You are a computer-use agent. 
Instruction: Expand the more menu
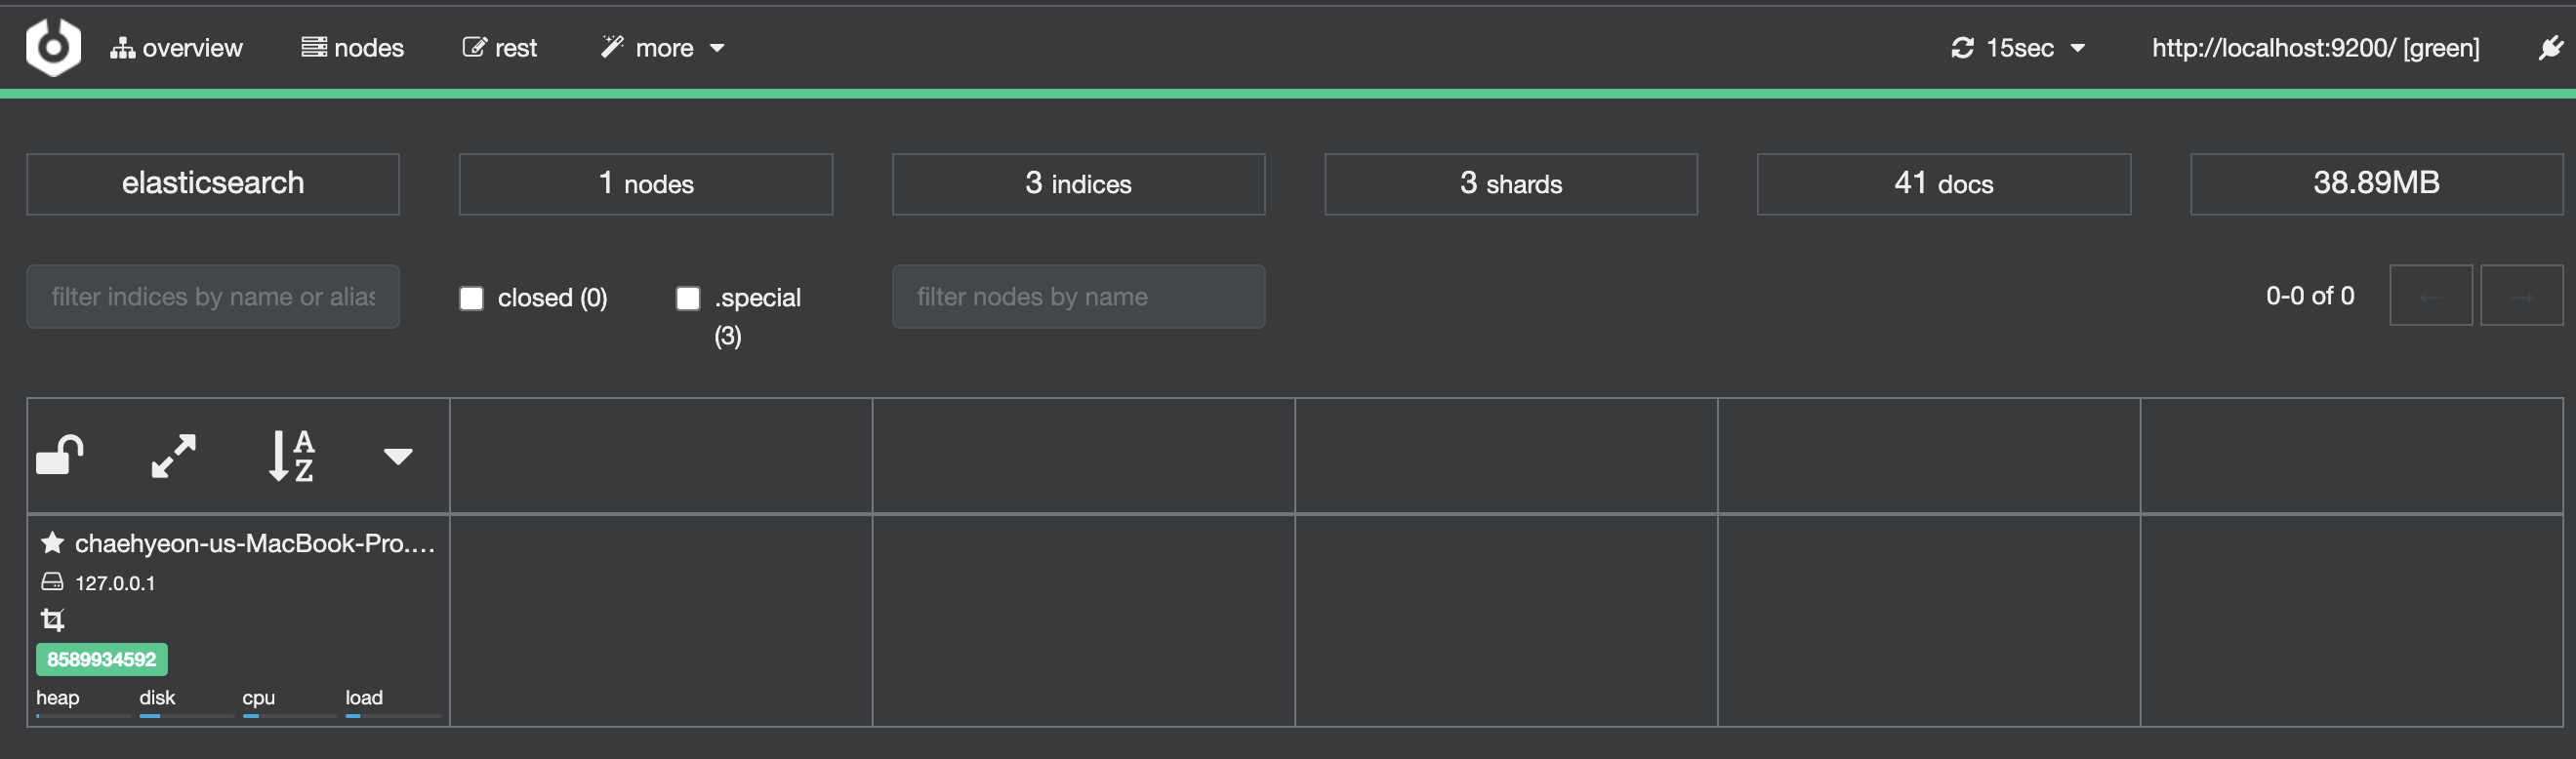pos(662,48)
